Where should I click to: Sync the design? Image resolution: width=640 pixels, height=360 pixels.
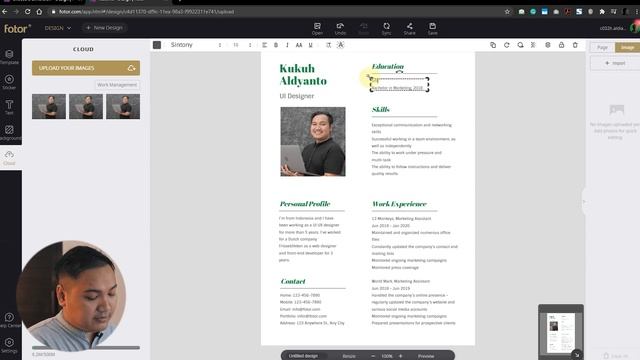tap(386, 28)
